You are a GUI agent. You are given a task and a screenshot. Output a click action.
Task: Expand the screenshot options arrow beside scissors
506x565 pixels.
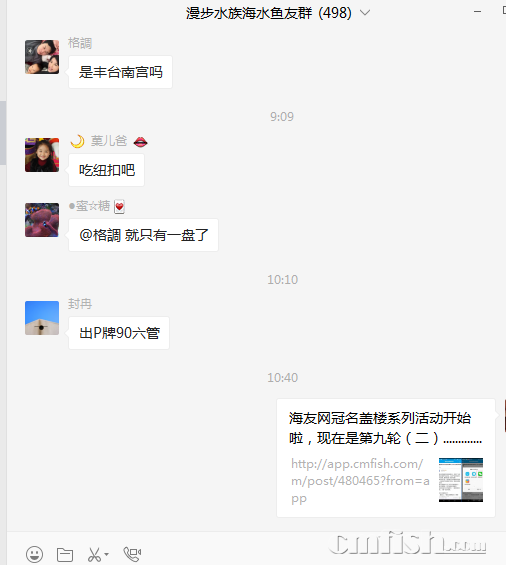[x=106, y=554]
